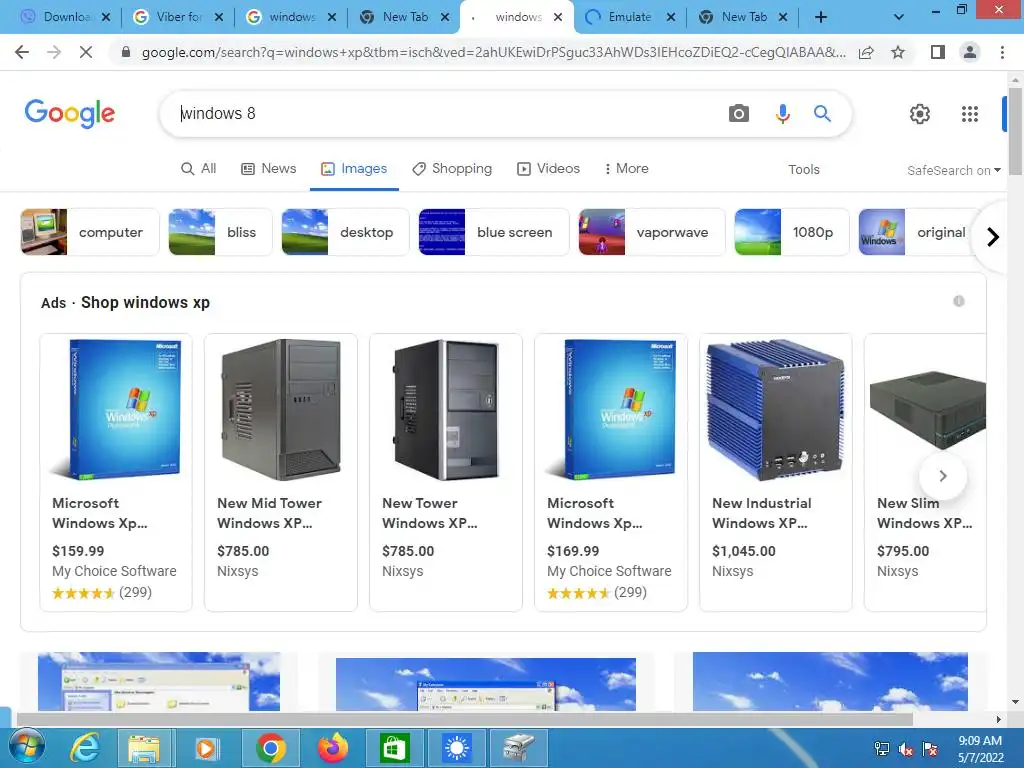The height and width of the screenshot is (768, 1024).
Task: Share this page from address bar
Action: tap(866, 52)
